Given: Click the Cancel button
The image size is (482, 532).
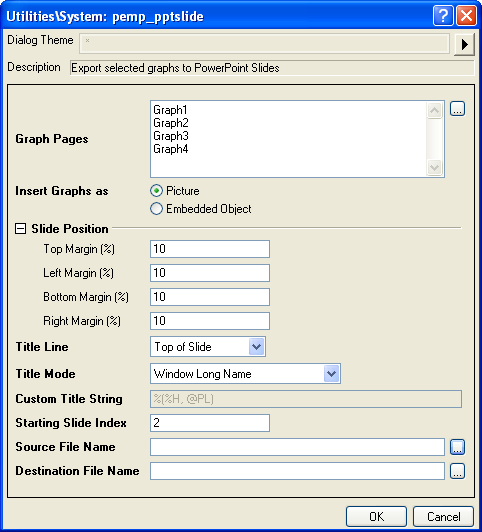Looking at the screenshot, I should [x=443, y=516].
